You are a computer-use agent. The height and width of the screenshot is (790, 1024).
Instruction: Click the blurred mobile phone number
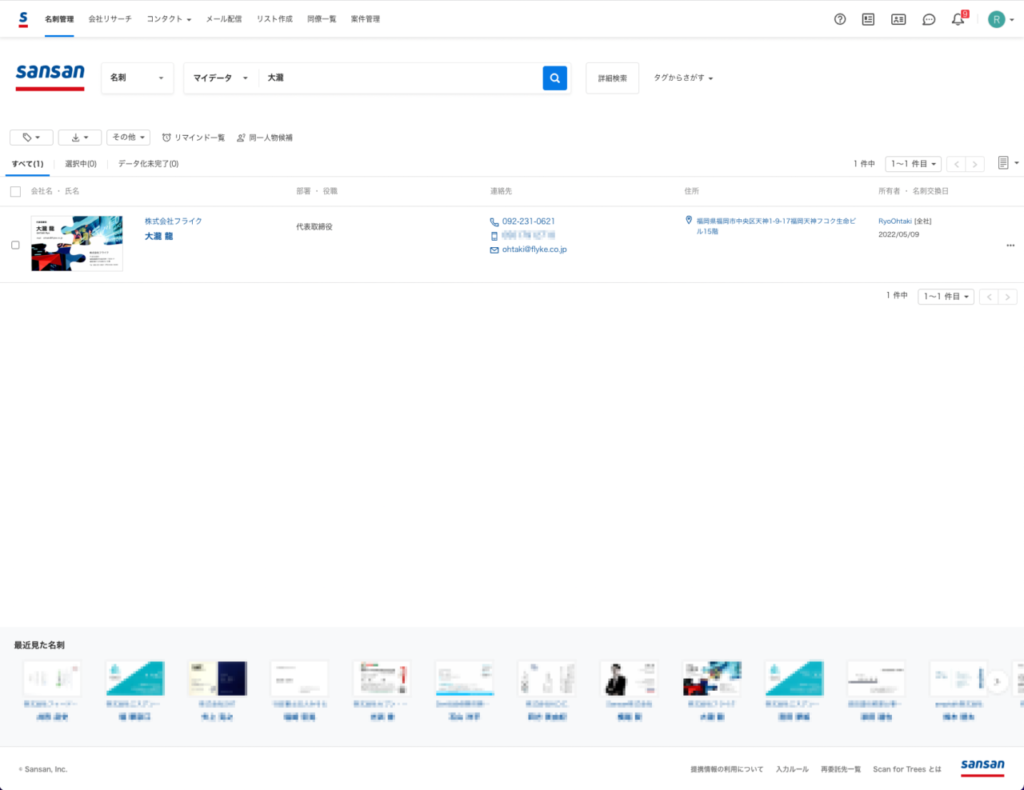[x=528, y=235]
